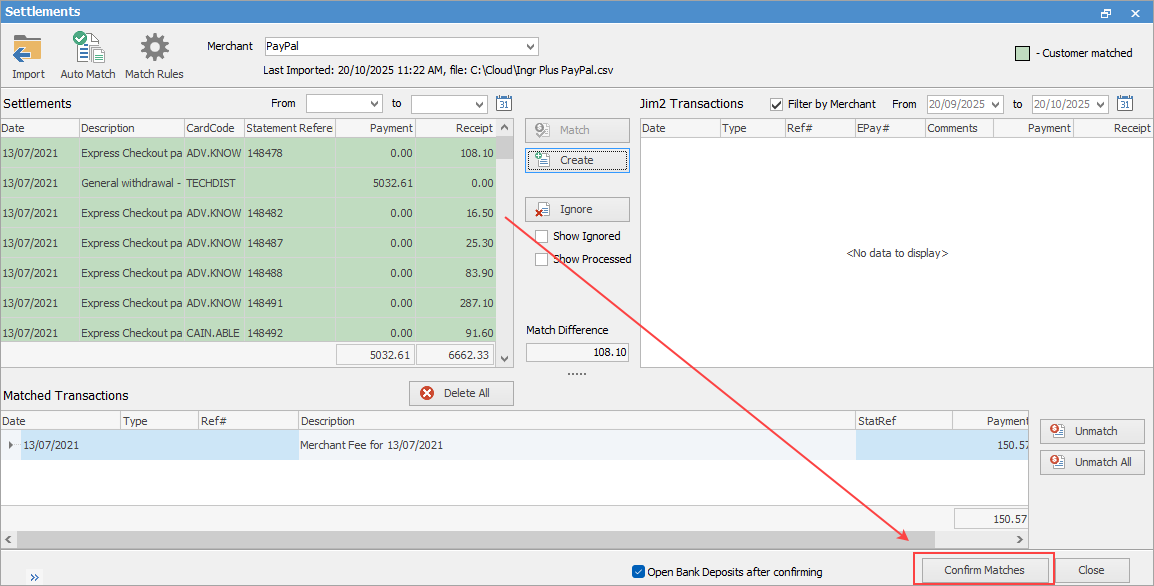Viewport: 1154px width, 586px height.
Task: Expand the Merchant PayPal dropdown
Action: [530, 47]
